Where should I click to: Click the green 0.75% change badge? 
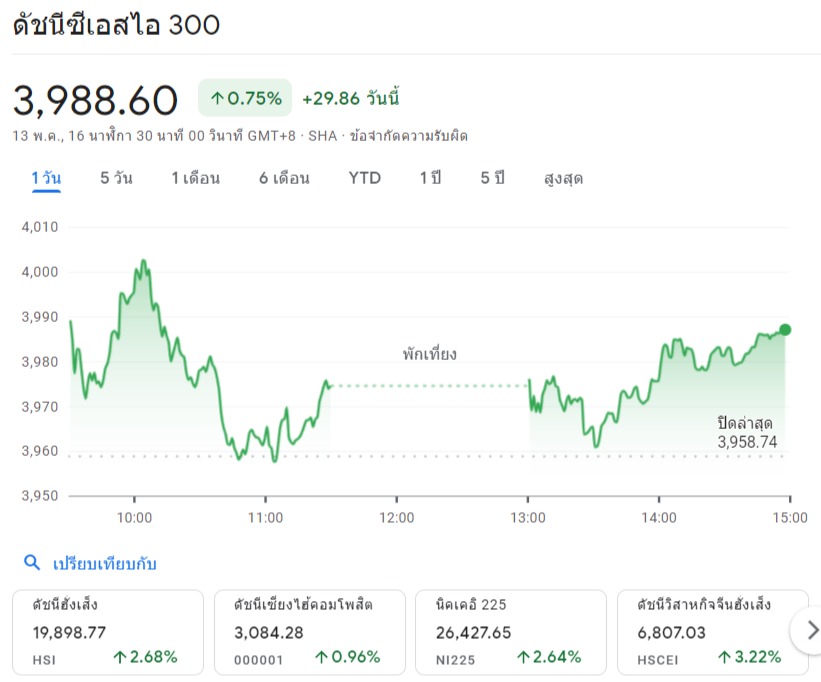(x=245, y=98)
